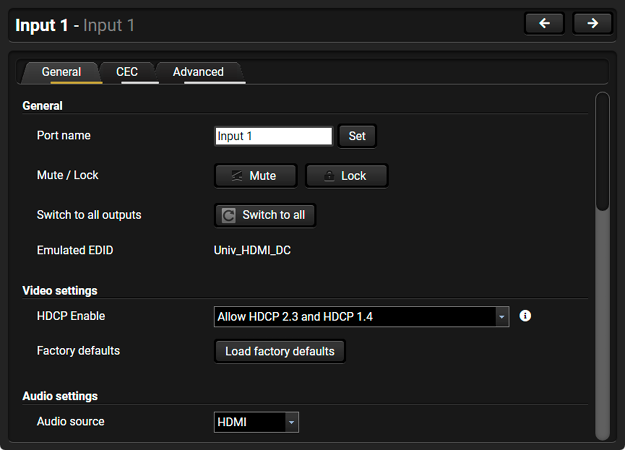Open the HDCP Enable dropdown

[362, 317]
